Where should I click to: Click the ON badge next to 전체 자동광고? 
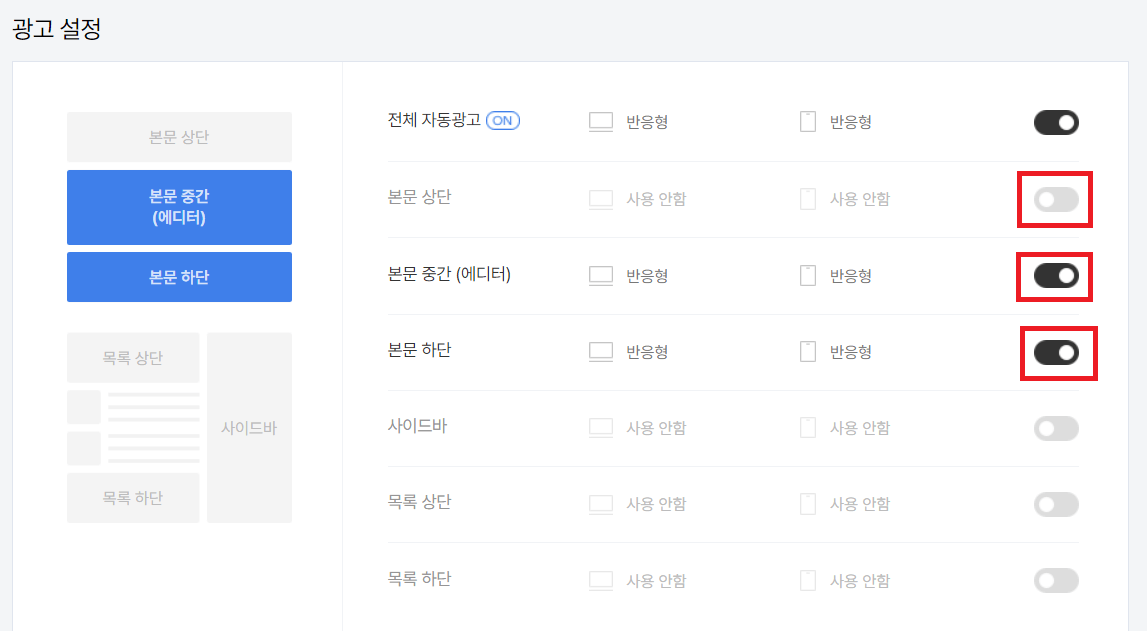coord(504,120)
